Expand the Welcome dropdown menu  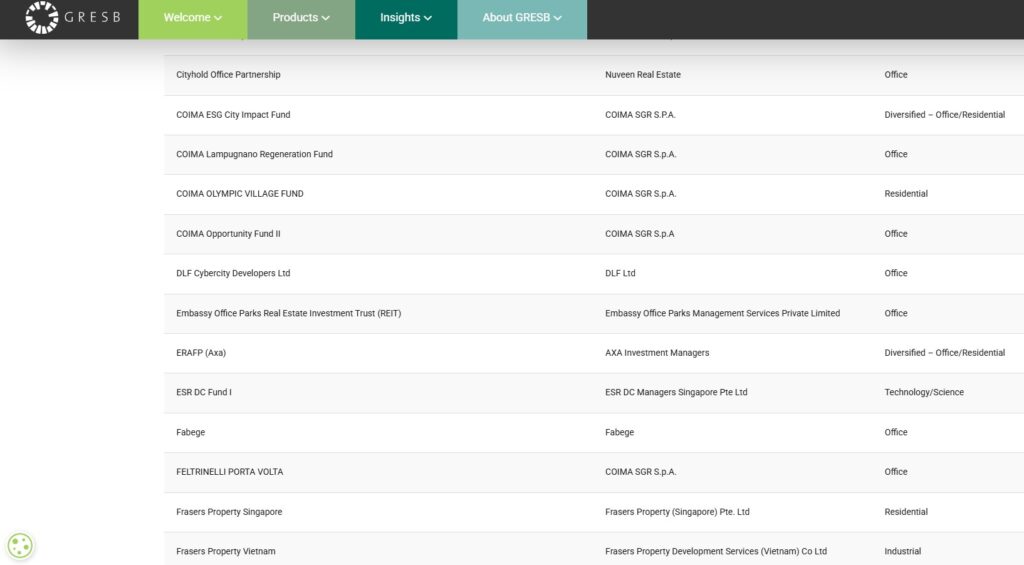click(192, 18)
